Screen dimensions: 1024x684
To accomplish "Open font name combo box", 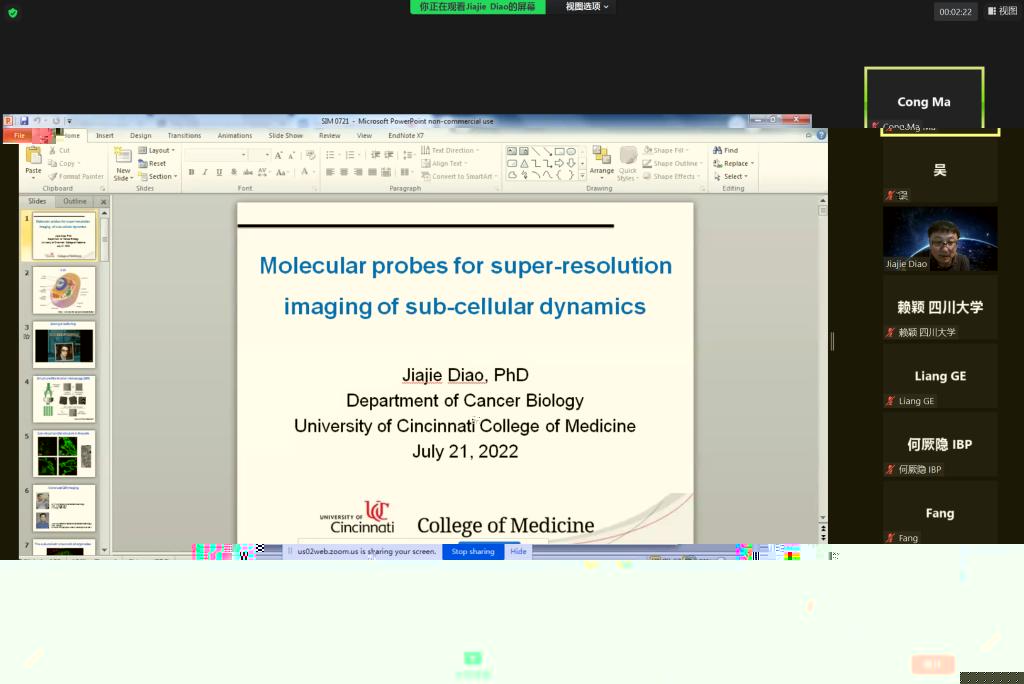I will (216, 155).
